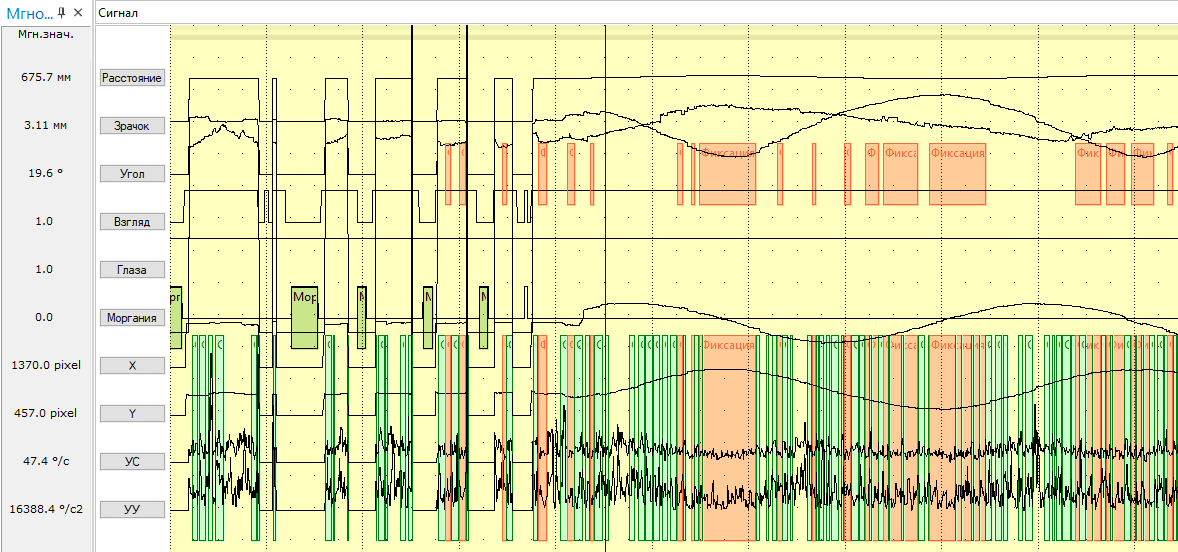1178x552 pixels.
Task: Click the X coordinate channel button
Action: (x=132, y=366)
